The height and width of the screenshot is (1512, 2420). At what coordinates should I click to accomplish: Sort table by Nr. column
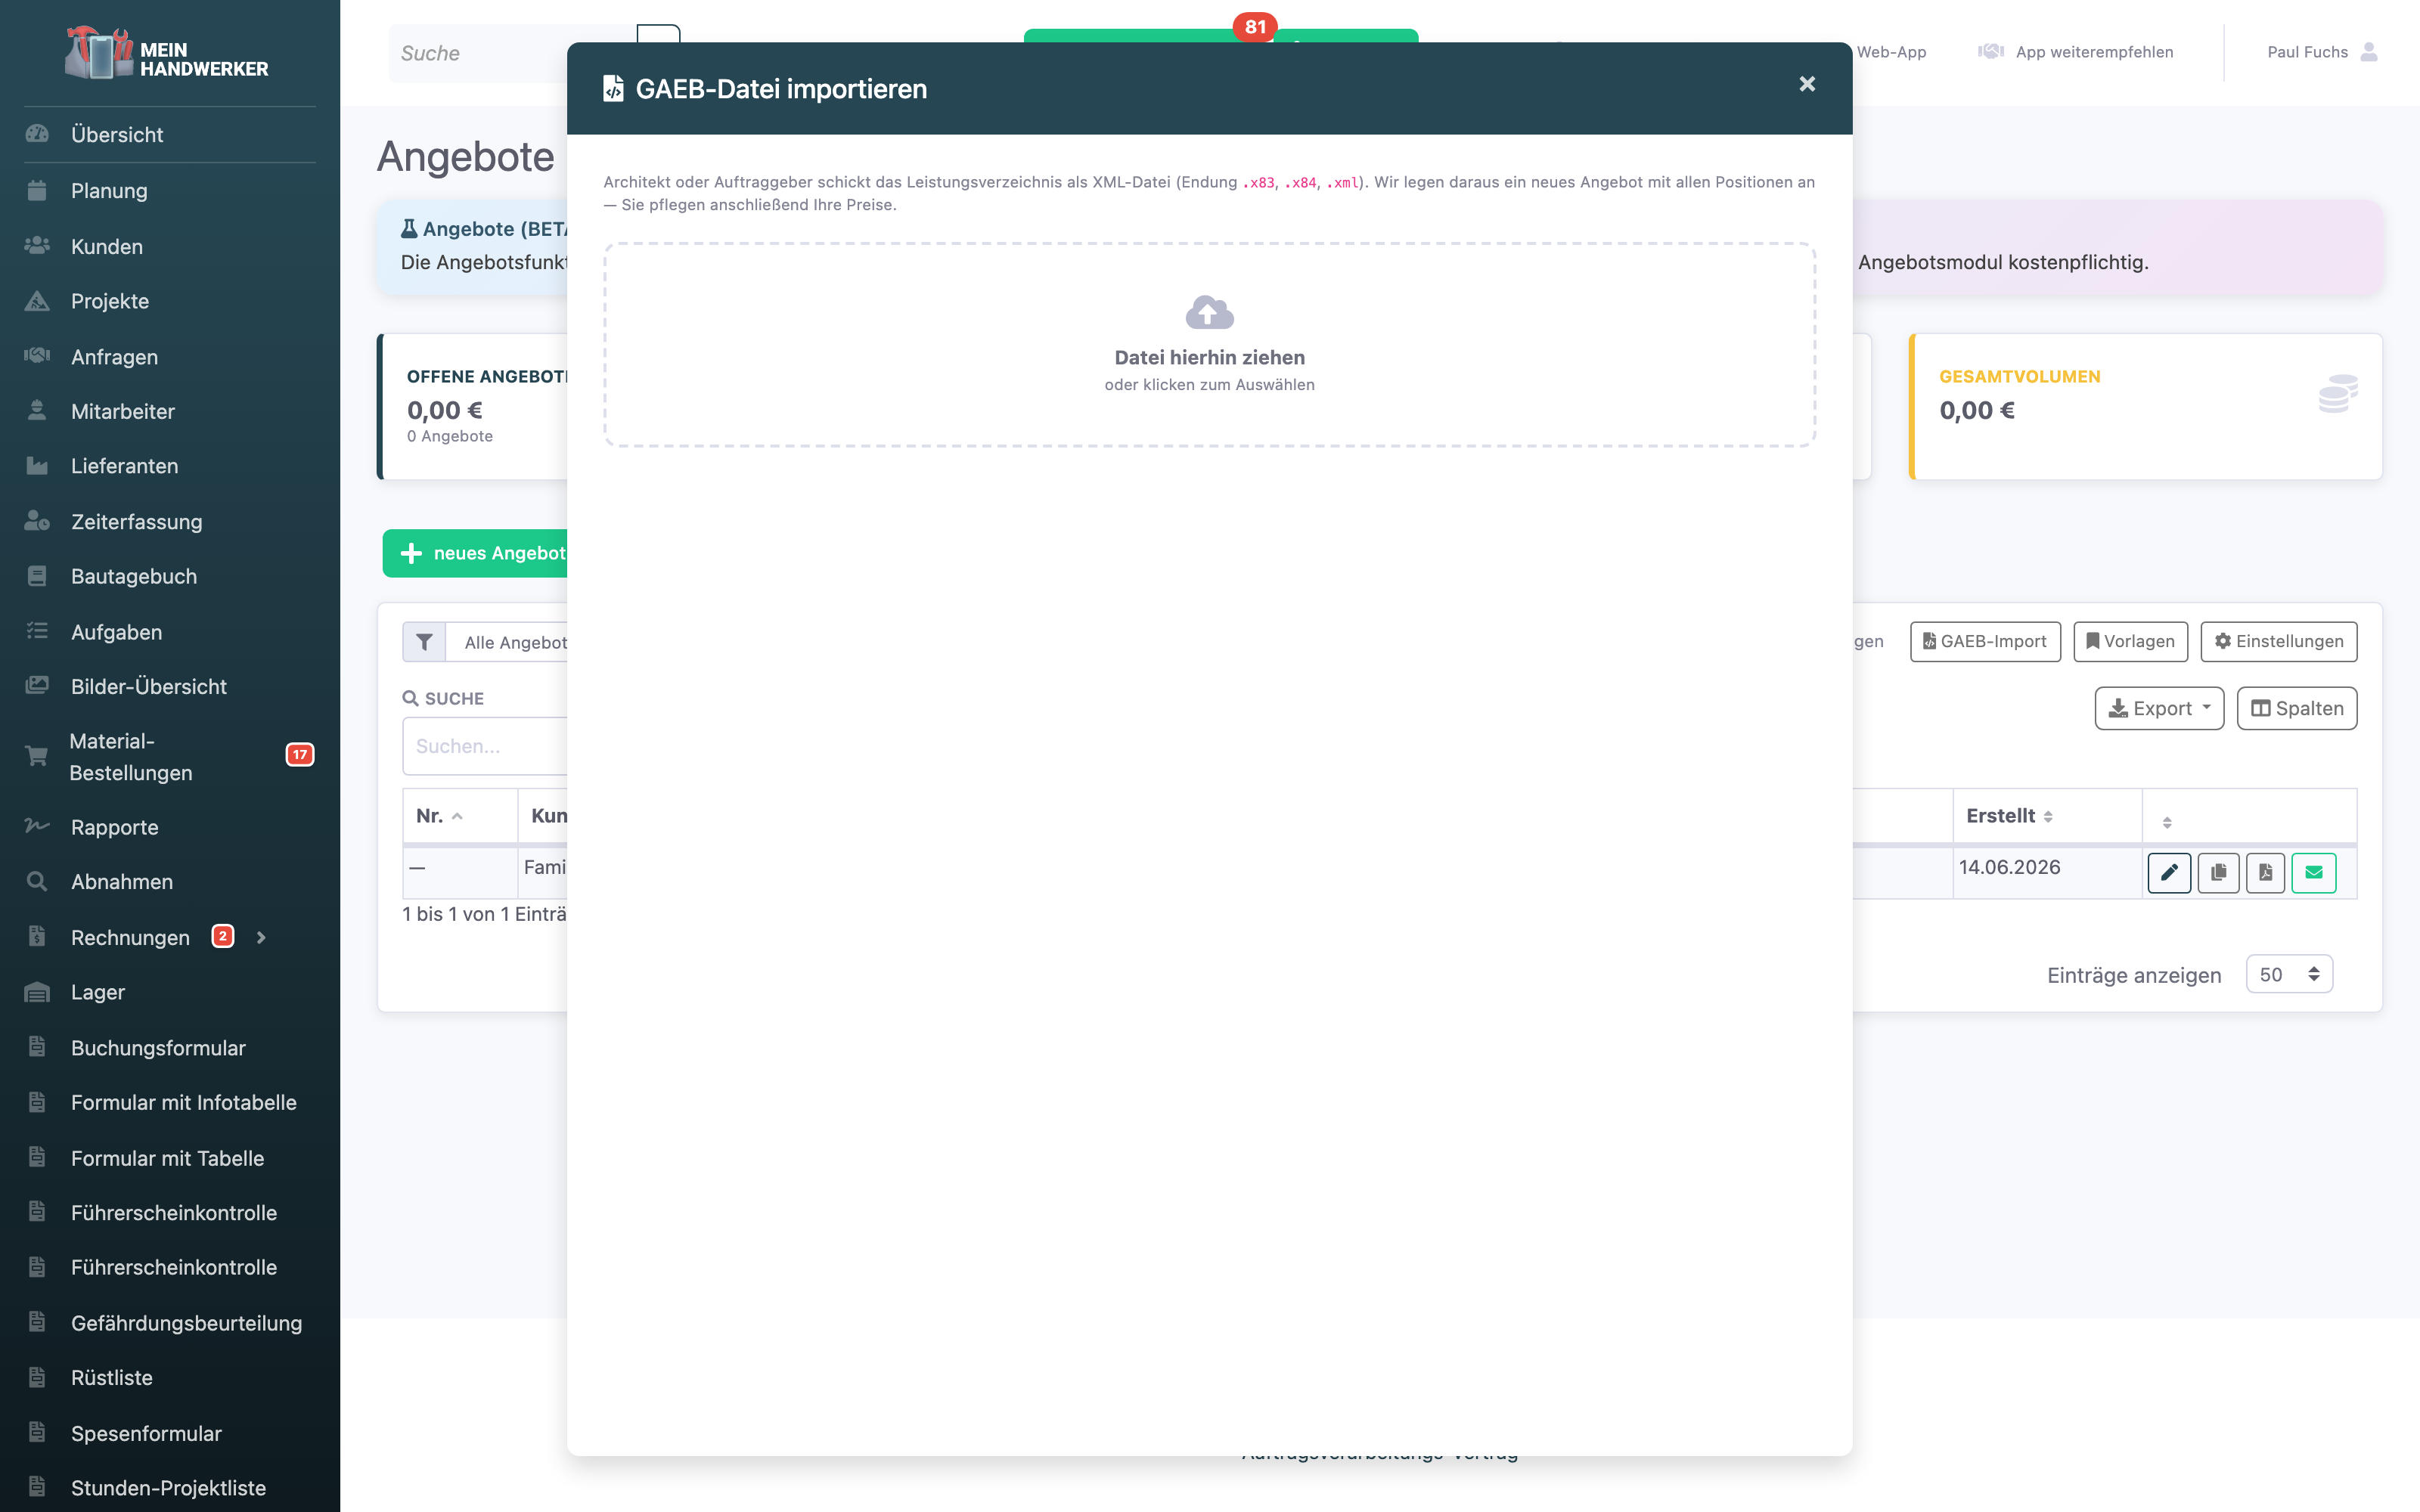coord(460,815)
